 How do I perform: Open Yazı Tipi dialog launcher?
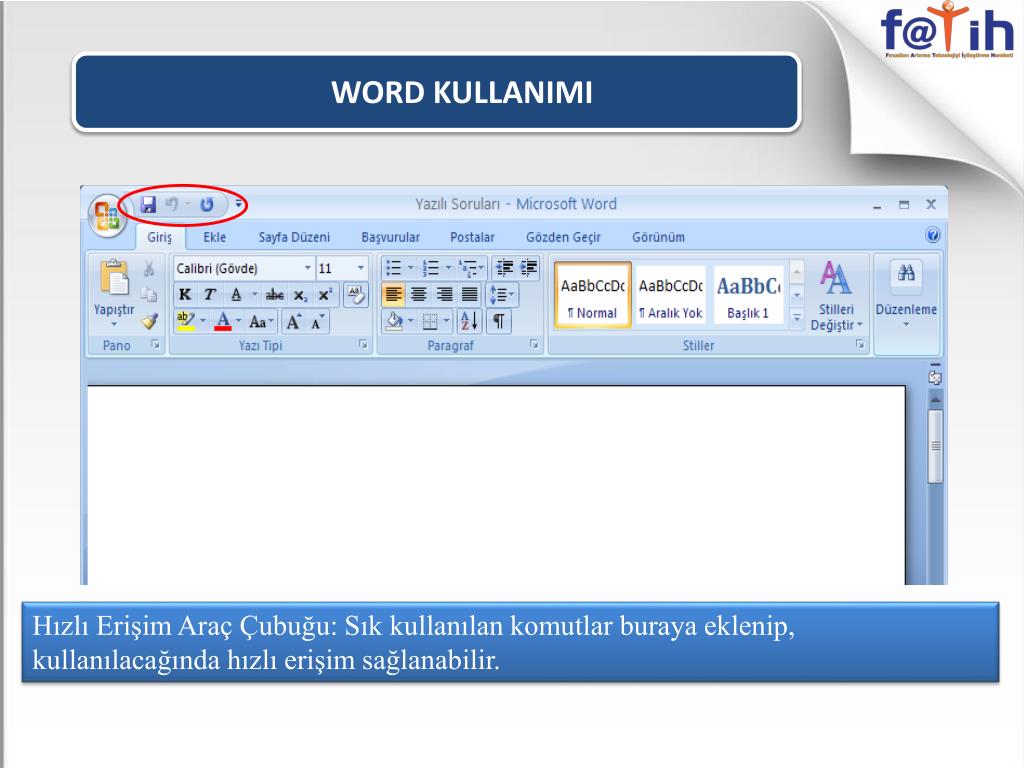tap(363, 344)
